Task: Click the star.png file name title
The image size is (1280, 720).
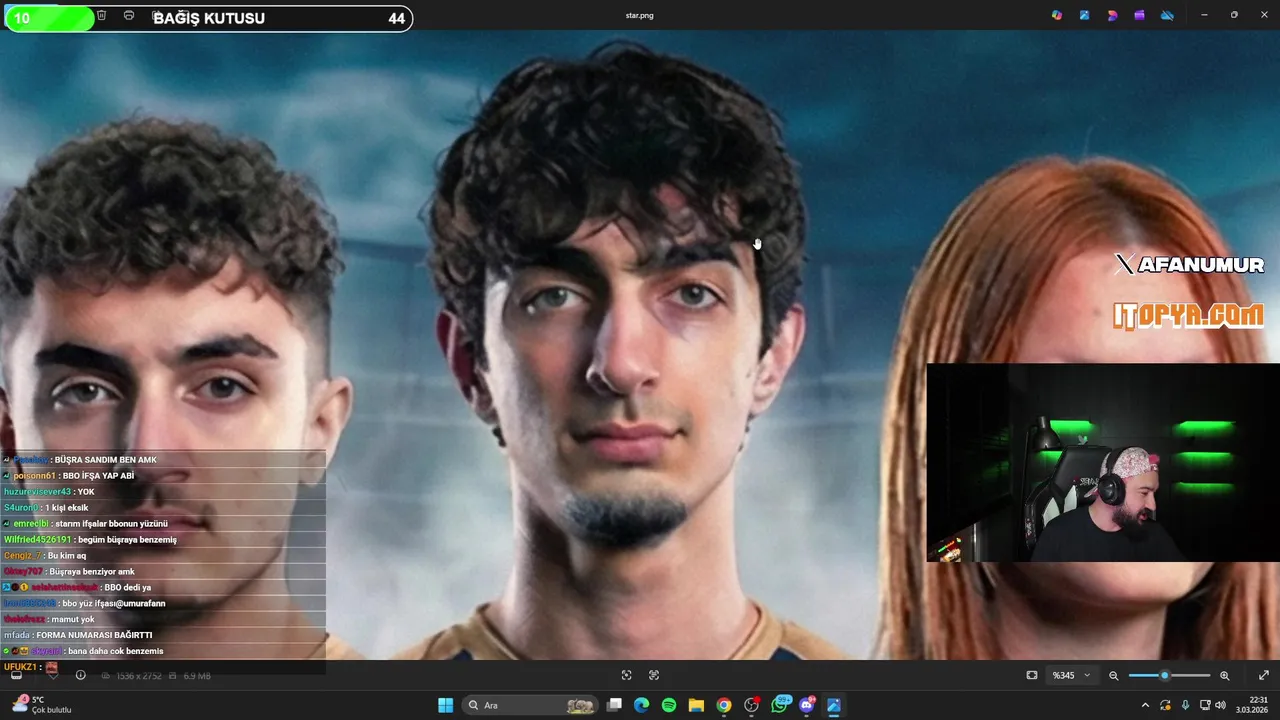Action: point(639,15)
